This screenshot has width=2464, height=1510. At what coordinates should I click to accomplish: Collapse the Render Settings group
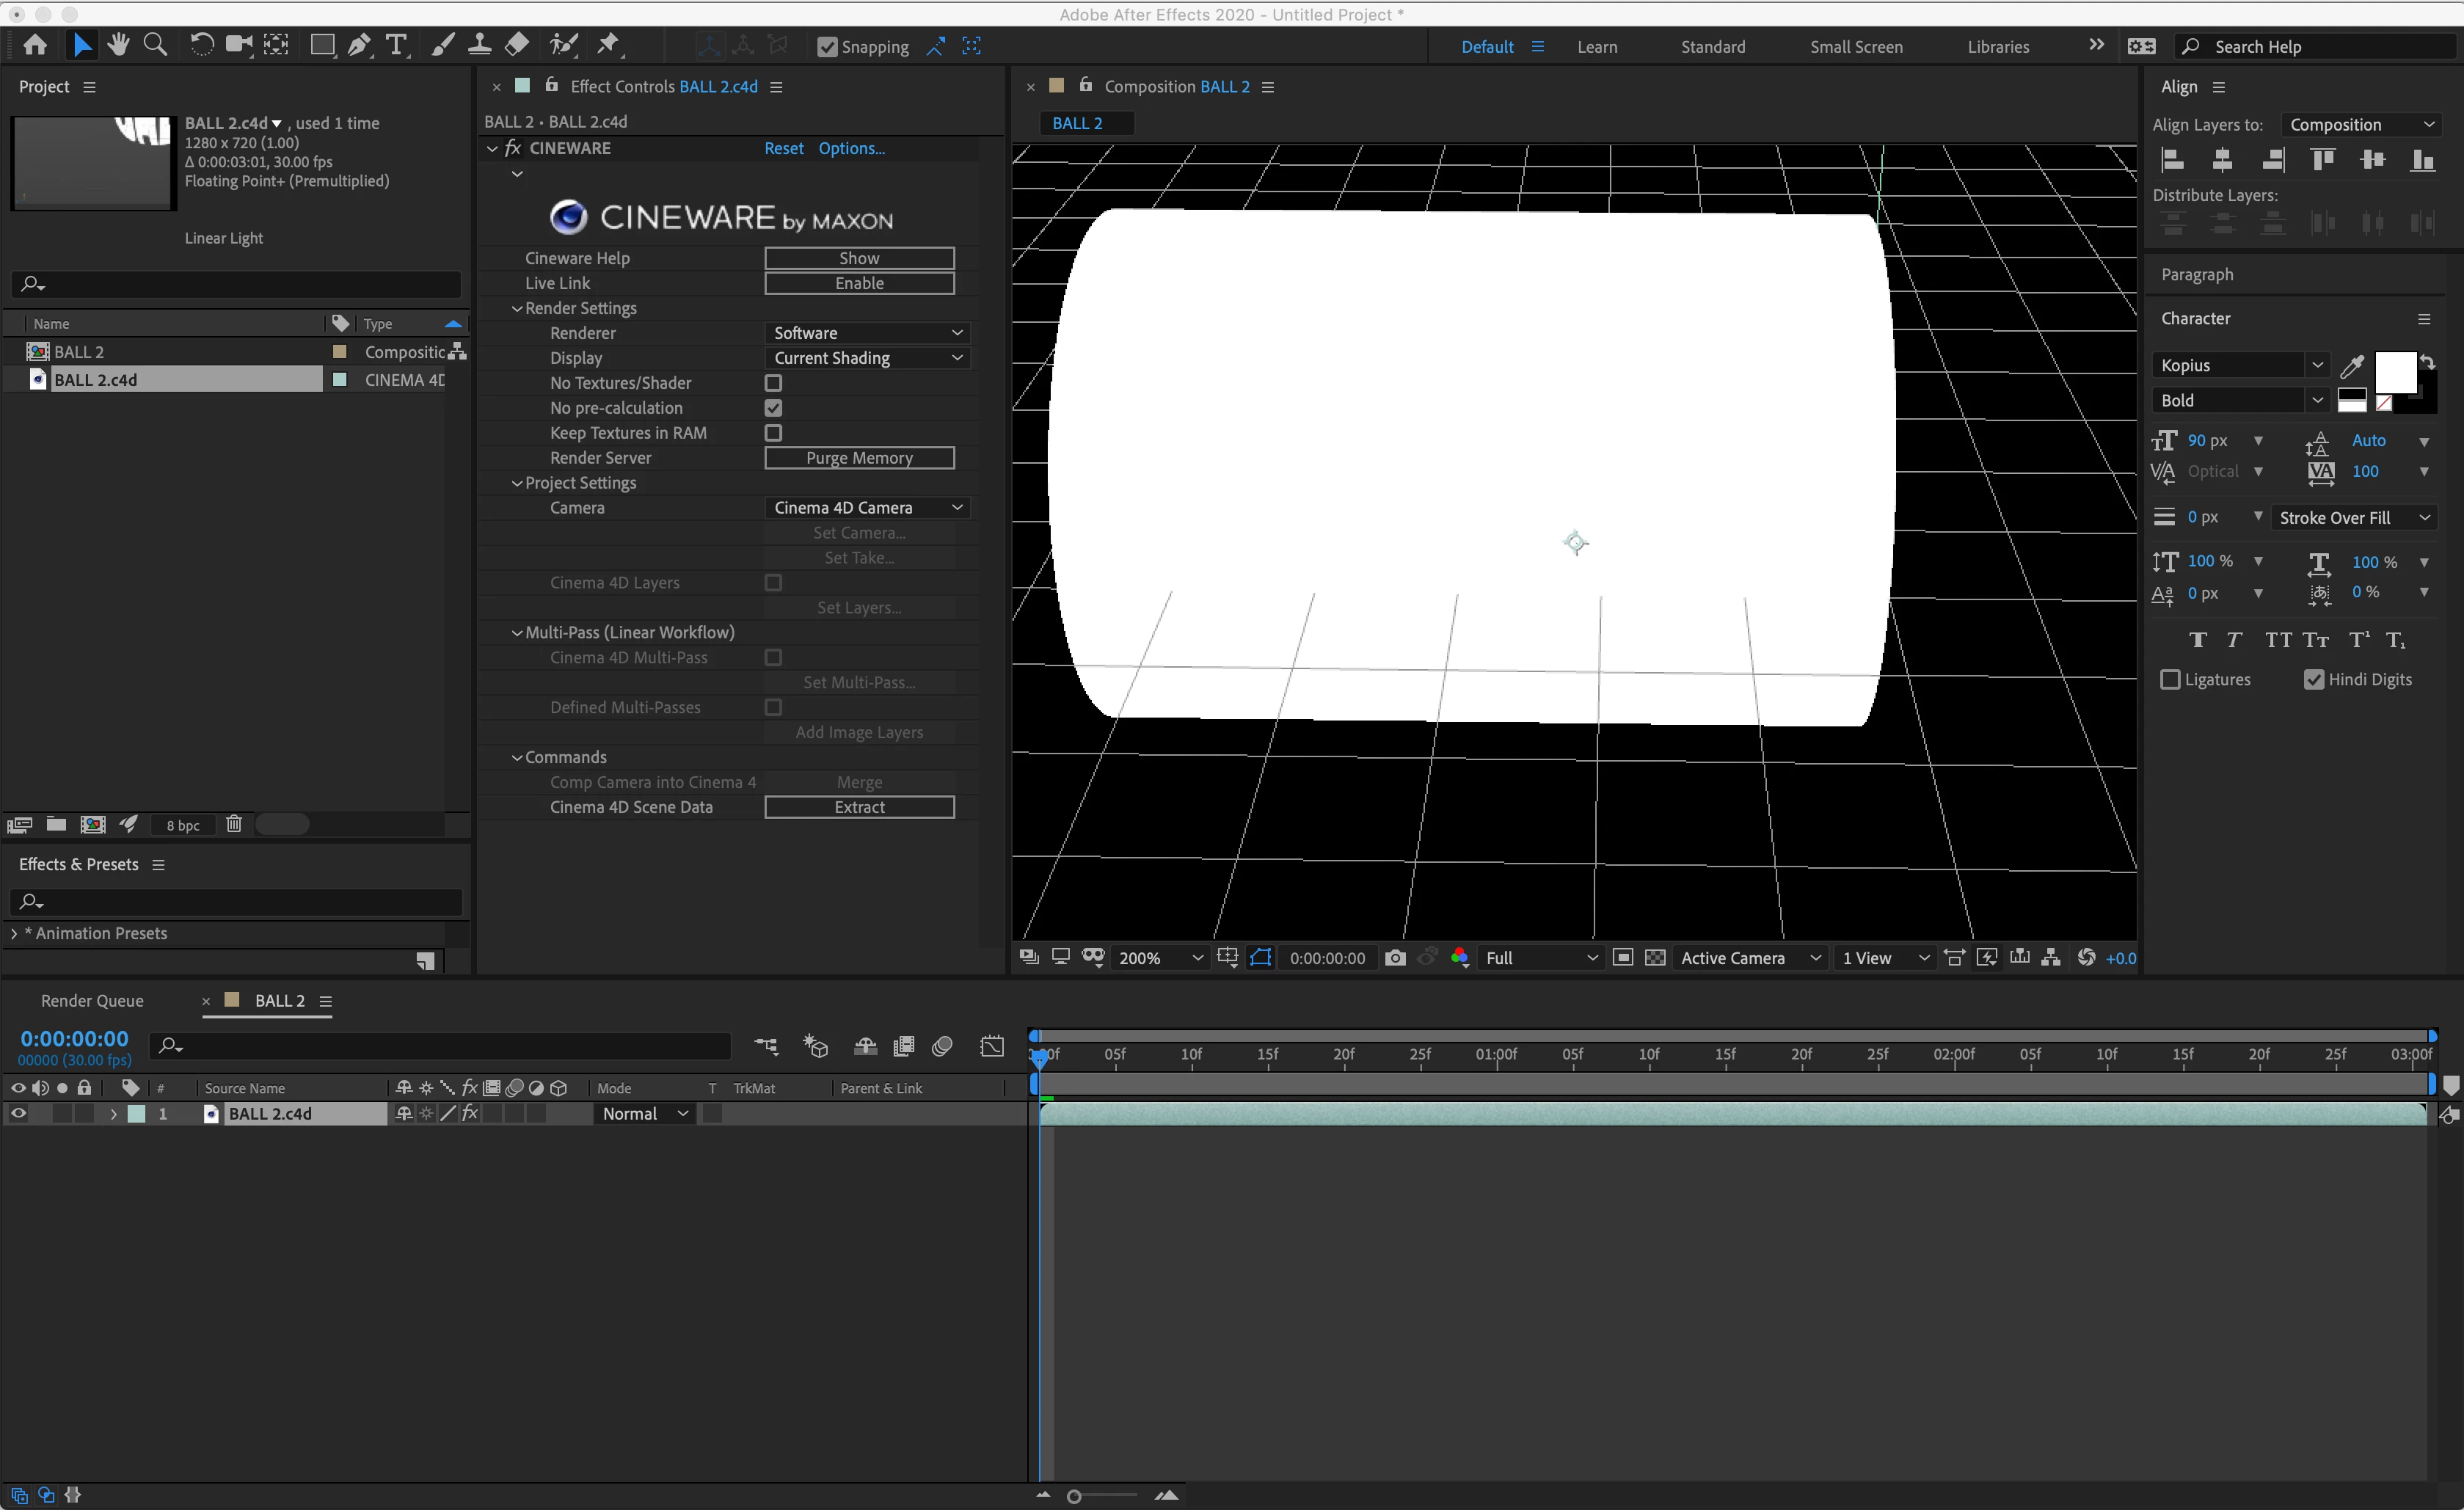[517, 309]
